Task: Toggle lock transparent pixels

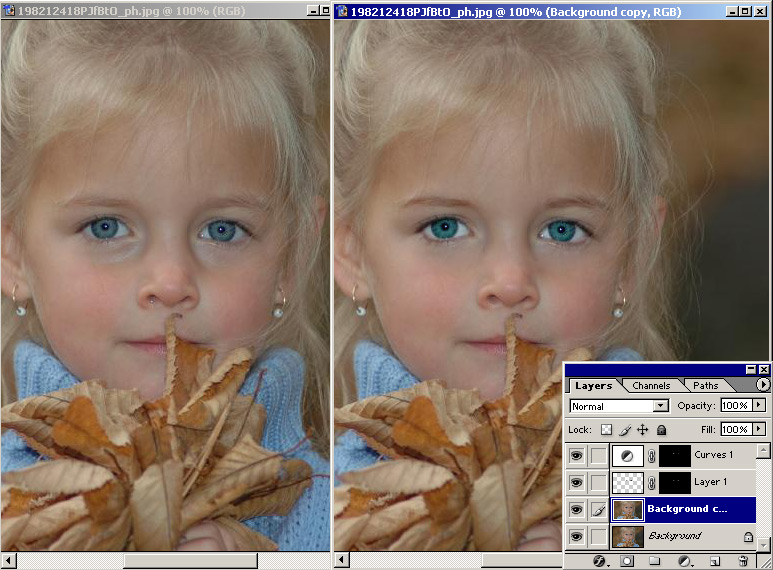Action: point(606,430)
